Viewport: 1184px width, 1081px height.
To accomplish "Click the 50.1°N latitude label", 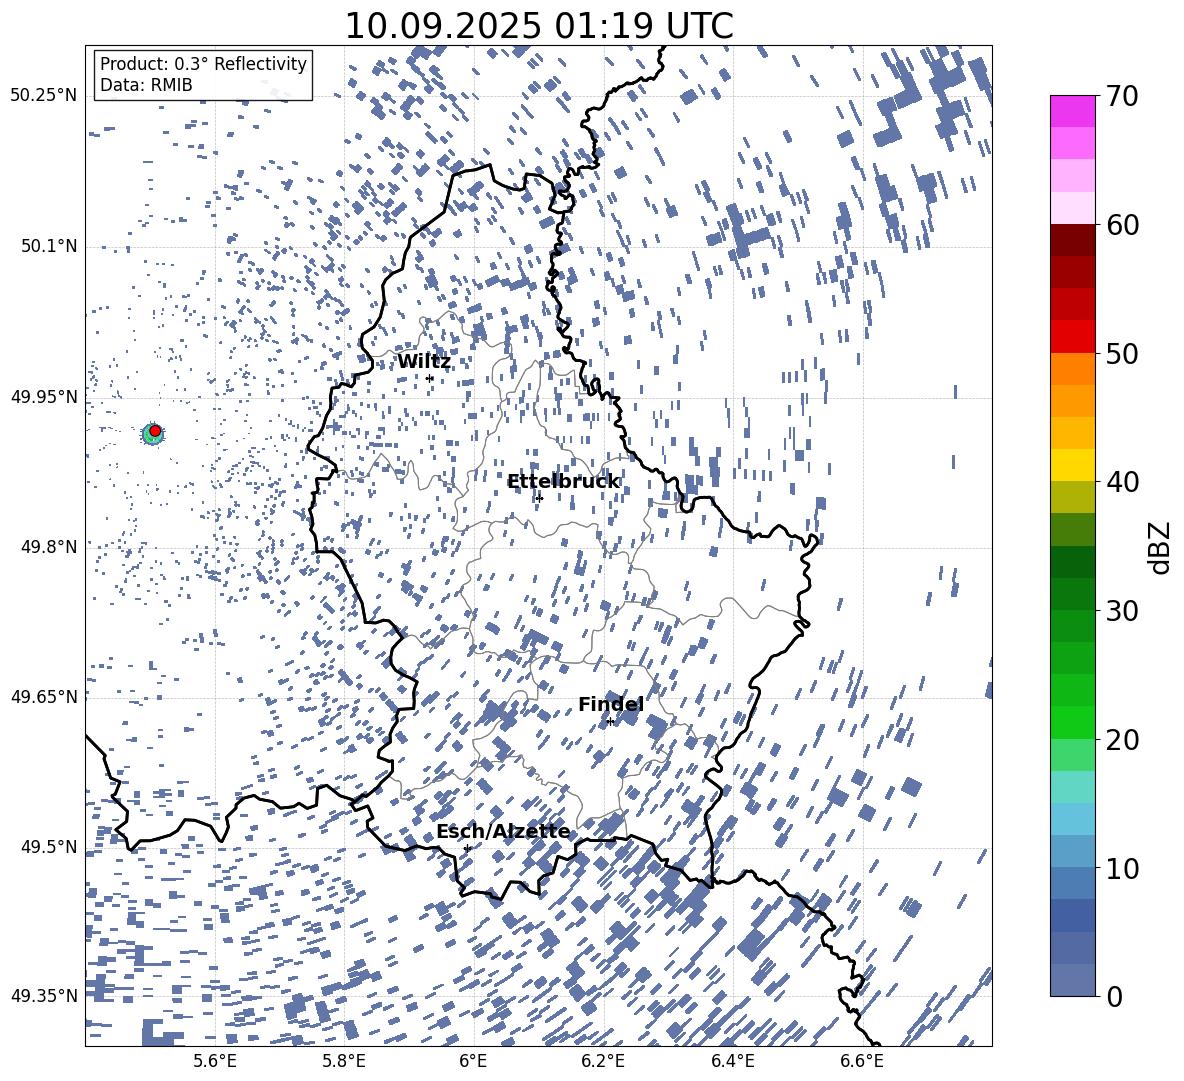I will tap(49, 247).
